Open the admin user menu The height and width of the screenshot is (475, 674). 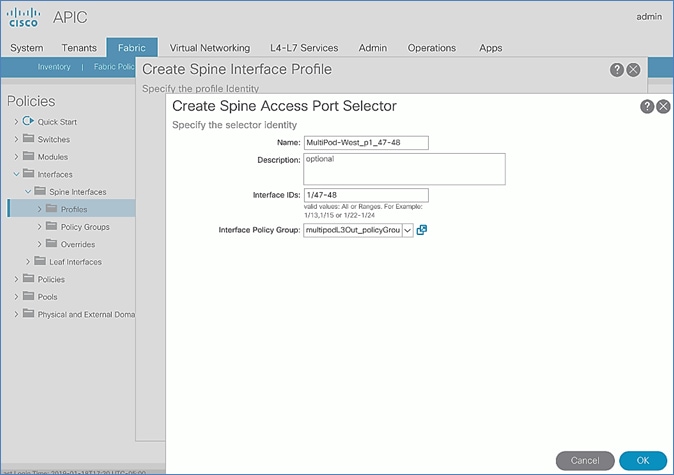(649, 17)
